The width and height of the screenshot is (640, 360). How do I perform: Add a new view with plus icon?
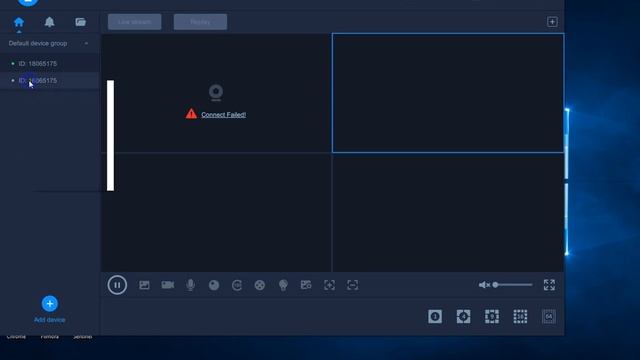click(x=552, y=22)
